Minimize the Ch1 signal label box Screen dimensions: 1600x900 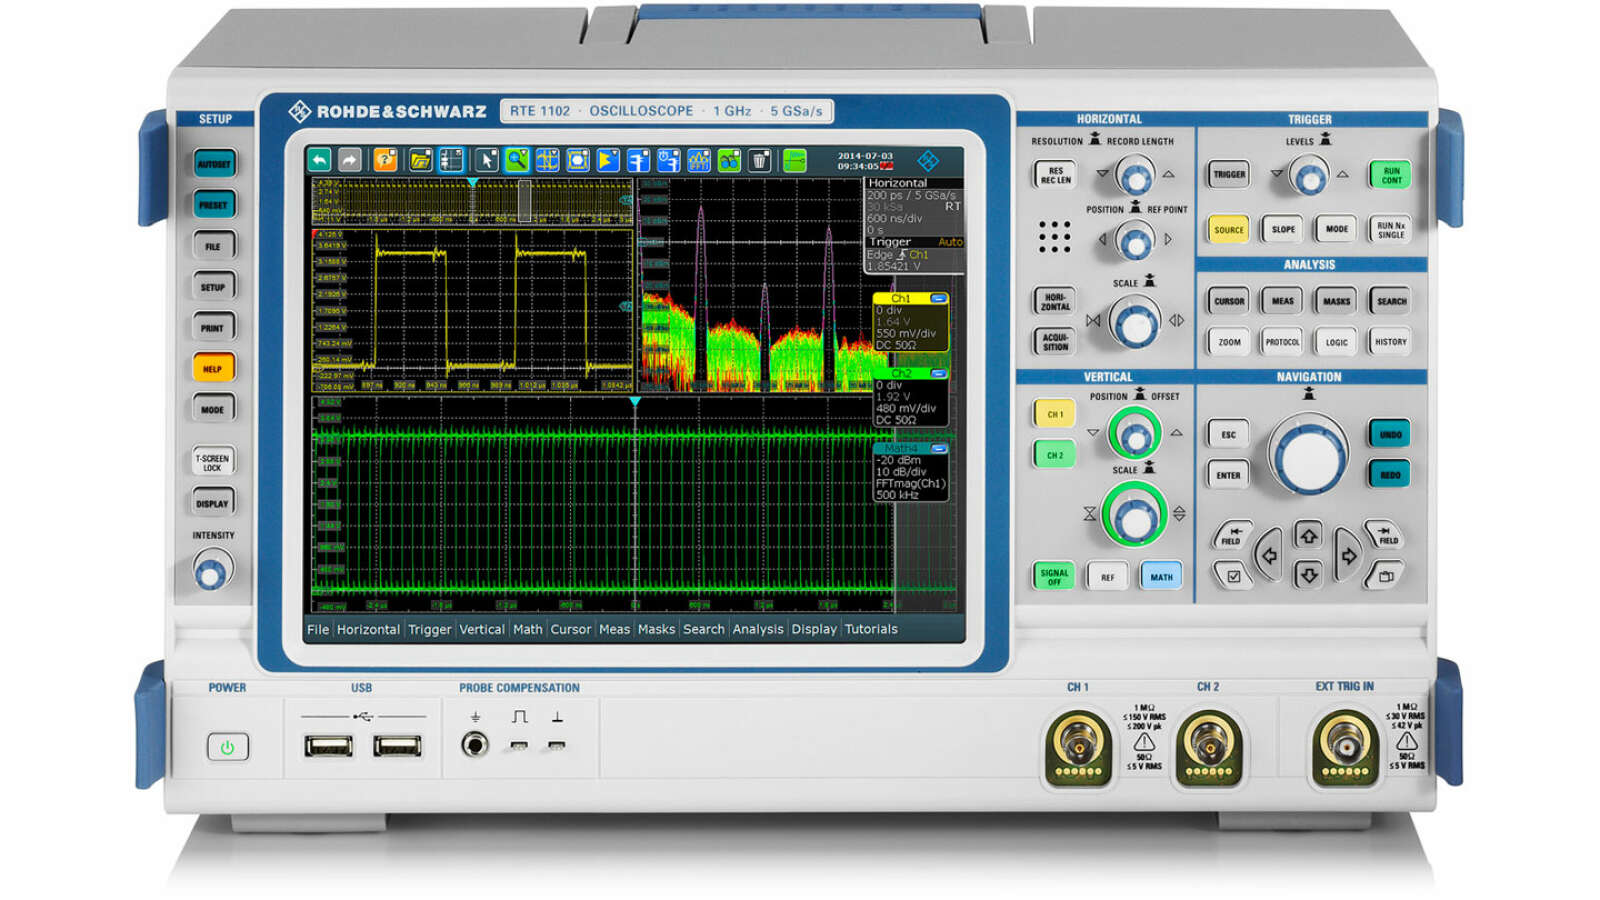[x=938, y=298]
